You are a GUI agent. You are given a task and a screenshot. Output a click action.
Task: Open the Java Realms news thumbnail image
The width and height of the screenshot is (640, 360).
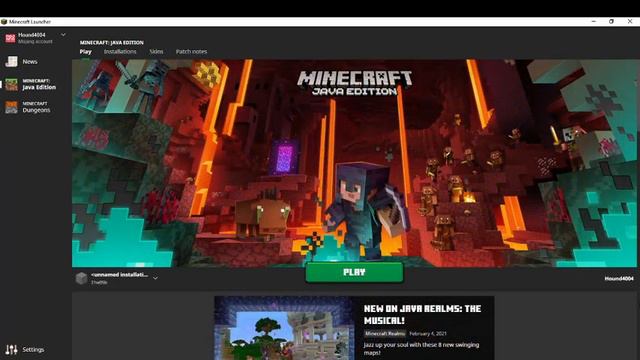(284, 328)
